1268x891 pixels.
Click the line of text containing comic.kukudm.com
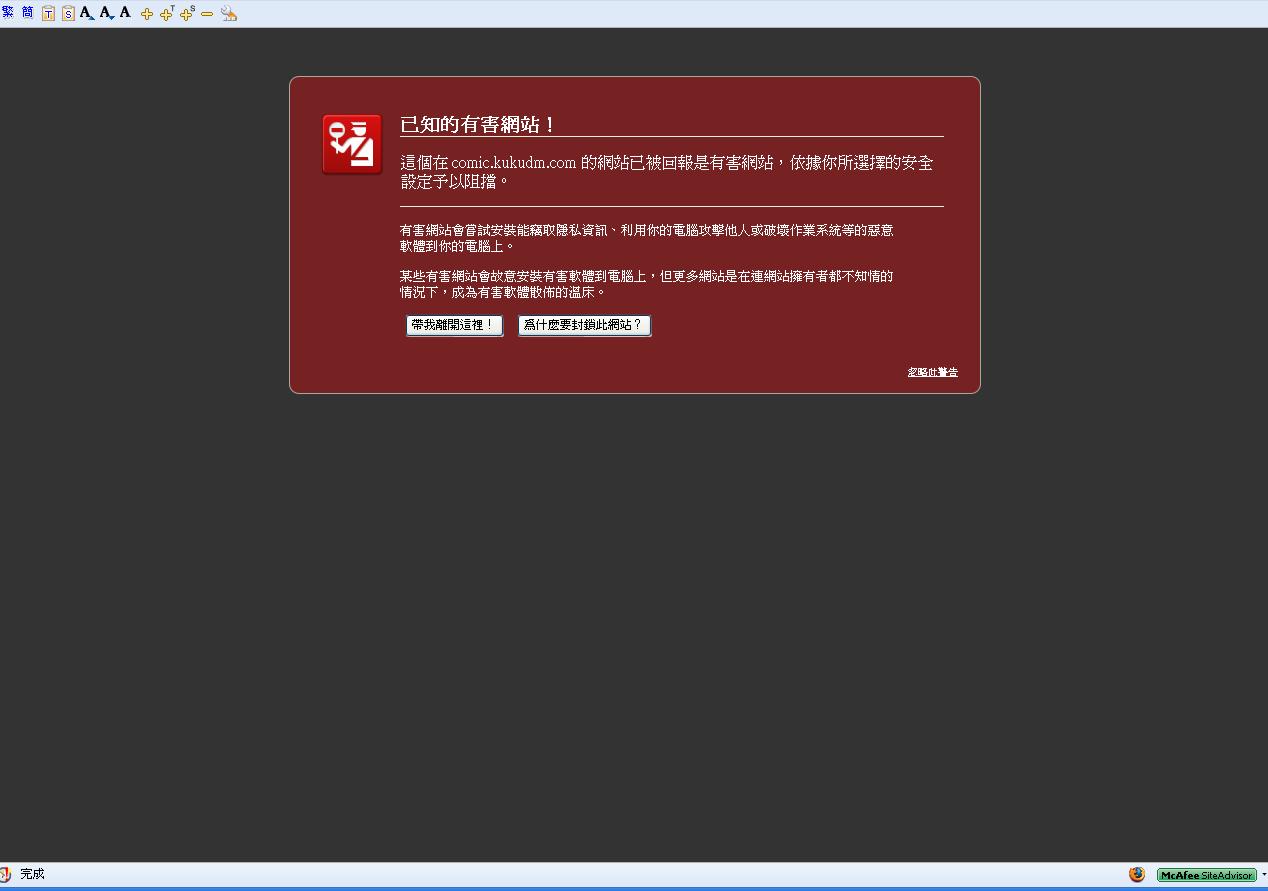pos(667,163)
